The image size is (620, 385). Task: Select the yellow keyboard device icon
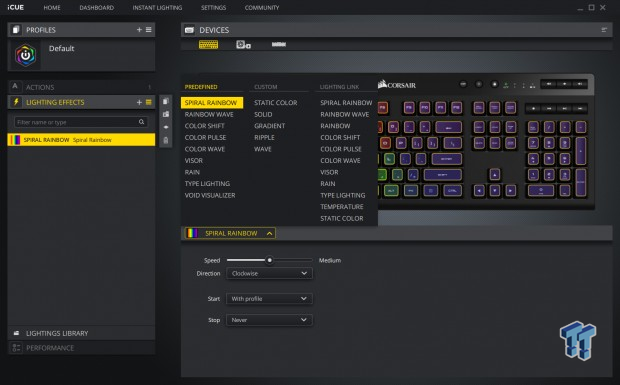(x=208, y=44)
